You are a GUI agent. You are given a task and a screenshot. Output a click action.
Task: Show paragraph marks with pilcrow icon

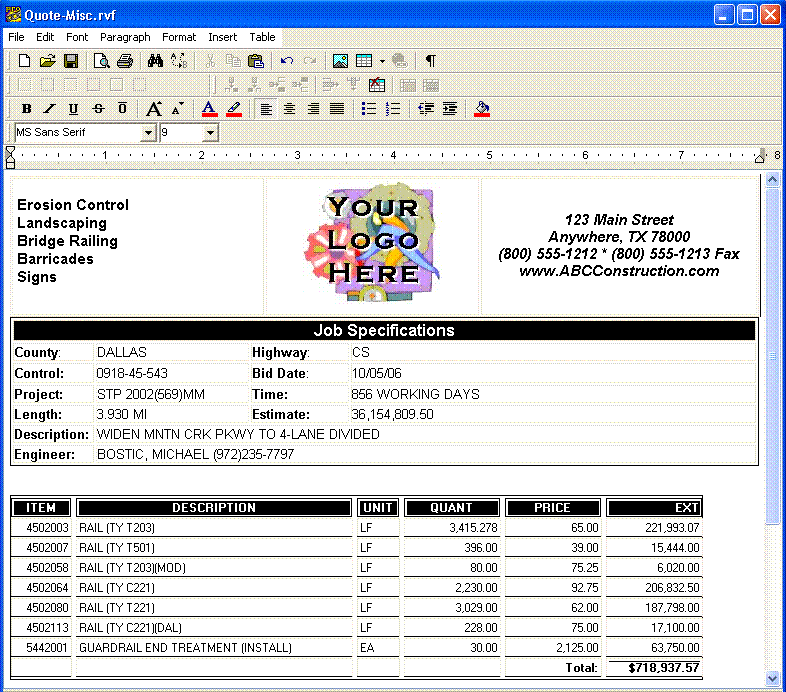pyautogui.click(x=430, y=61)
